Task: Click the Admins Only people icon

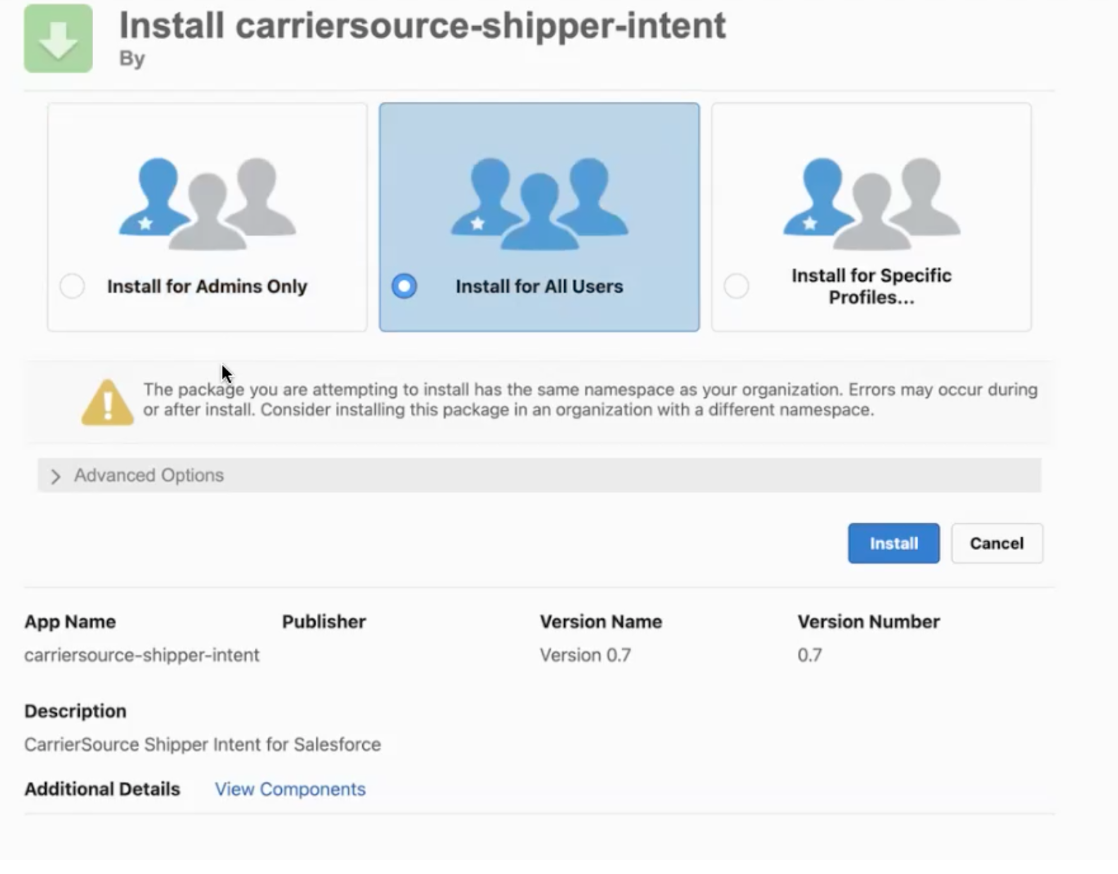Action: [207, 204]
